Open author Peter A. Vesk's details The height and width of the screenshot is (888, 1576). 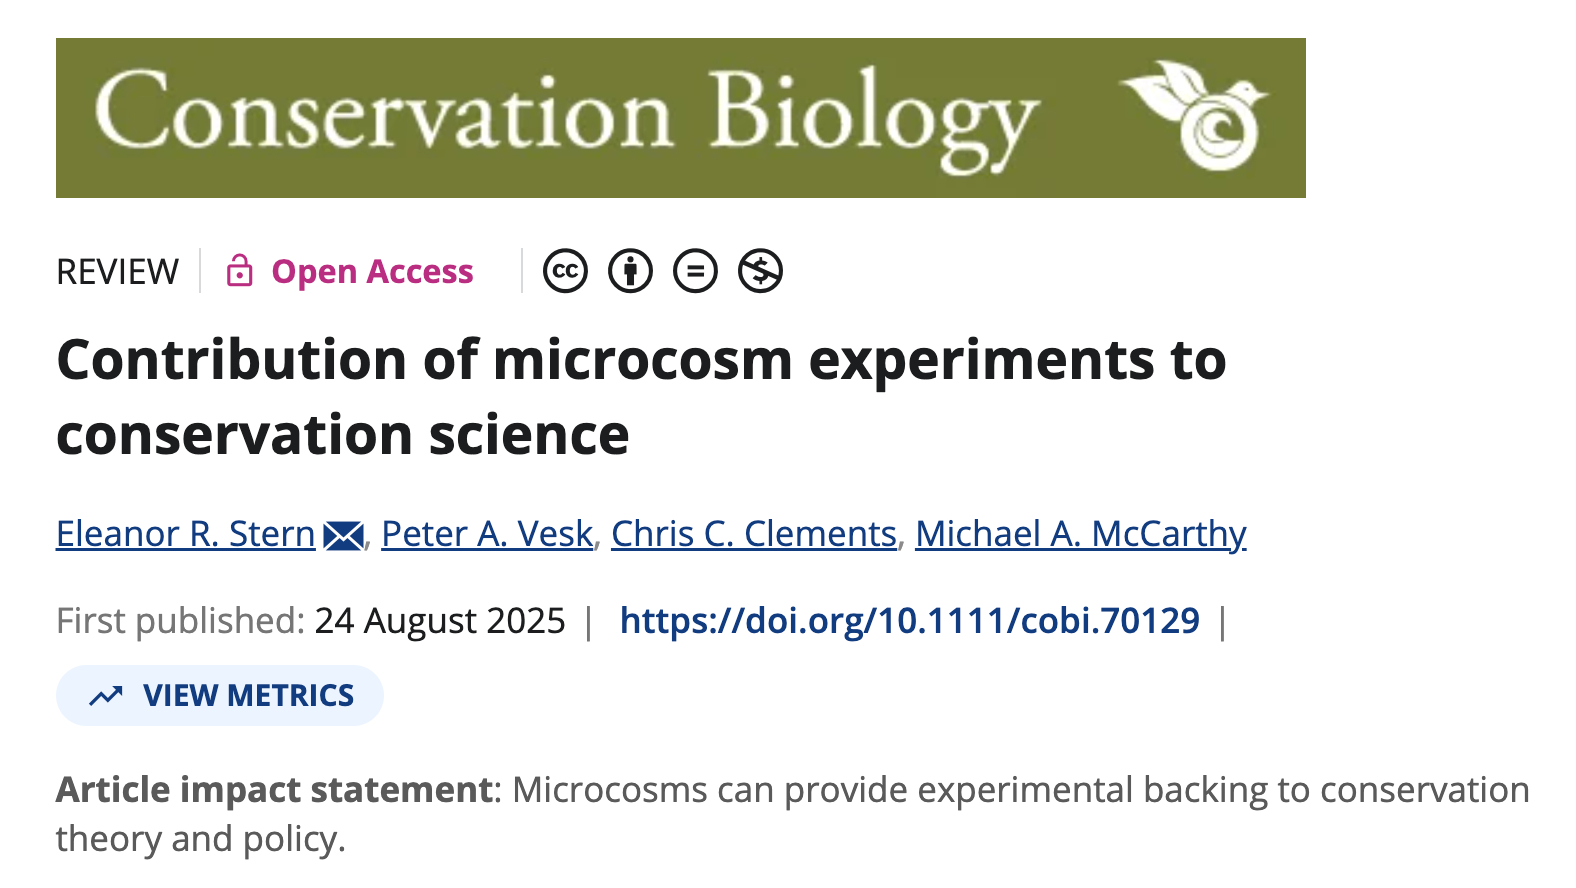point(487,534)
